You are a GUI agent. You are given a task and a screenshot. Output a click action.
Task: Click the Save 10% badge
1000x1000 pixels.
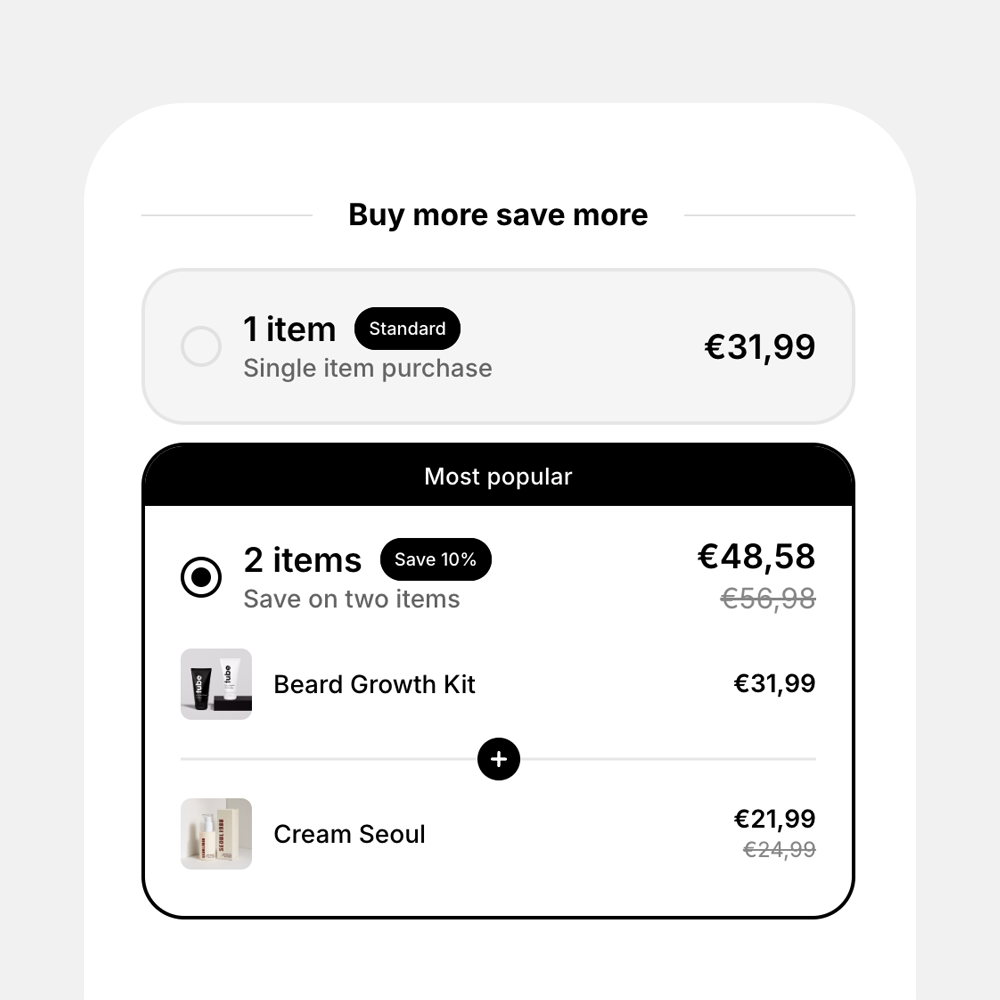click(x=436, y=559)
